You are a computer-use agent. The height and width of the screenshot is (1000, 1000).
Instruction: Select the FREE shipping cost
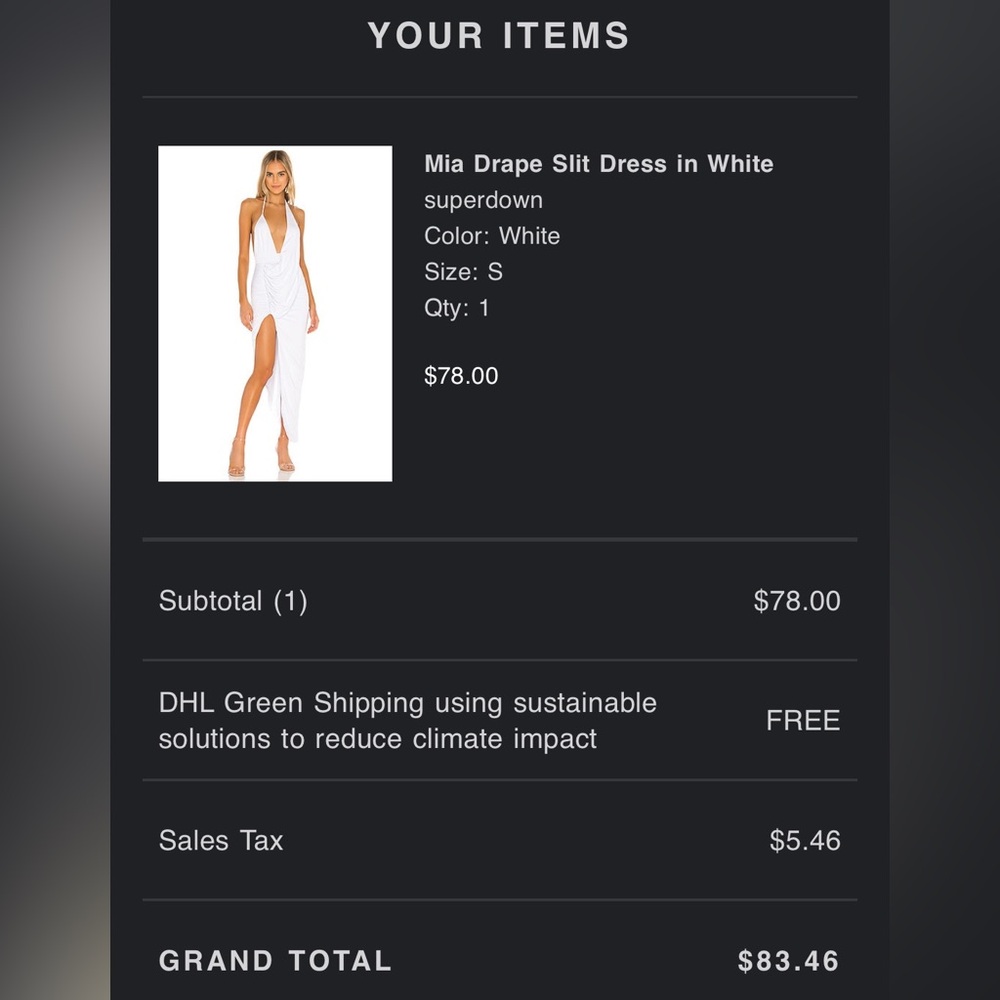tap(803, 721)
